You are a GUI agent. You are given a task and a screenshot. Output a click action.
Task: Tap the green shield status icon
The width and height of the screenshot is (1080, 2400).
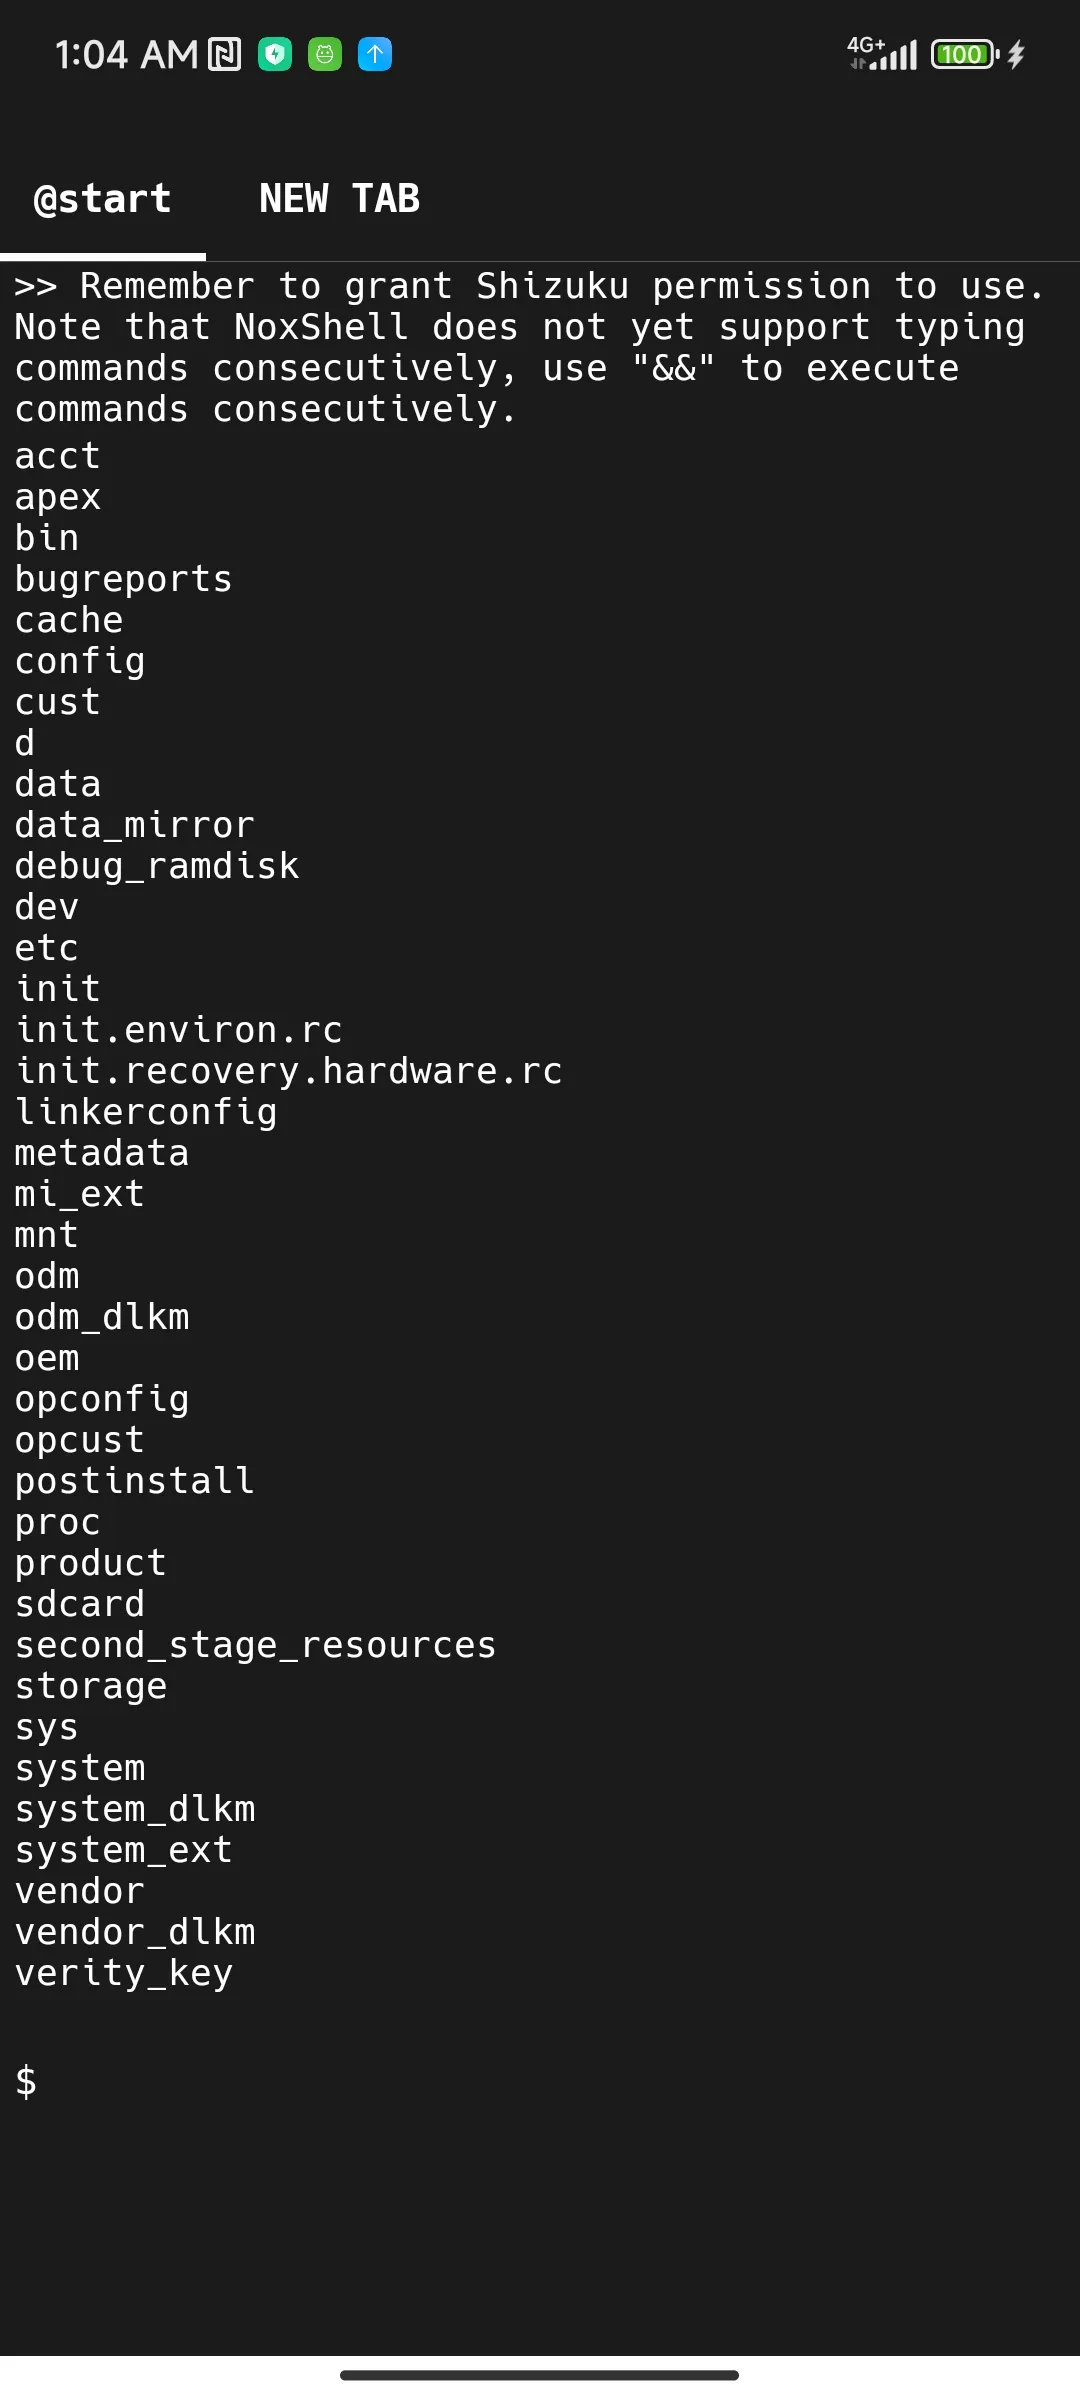[275, 54]
